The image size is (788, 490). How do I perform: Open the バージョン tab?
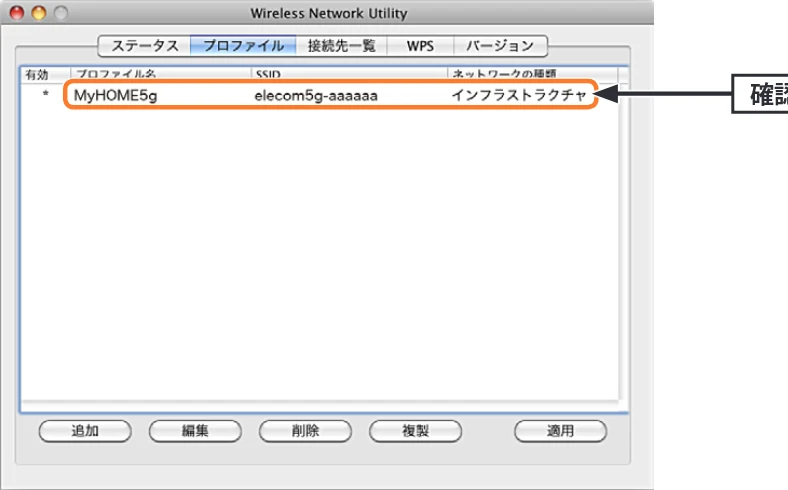click(500, 46)
